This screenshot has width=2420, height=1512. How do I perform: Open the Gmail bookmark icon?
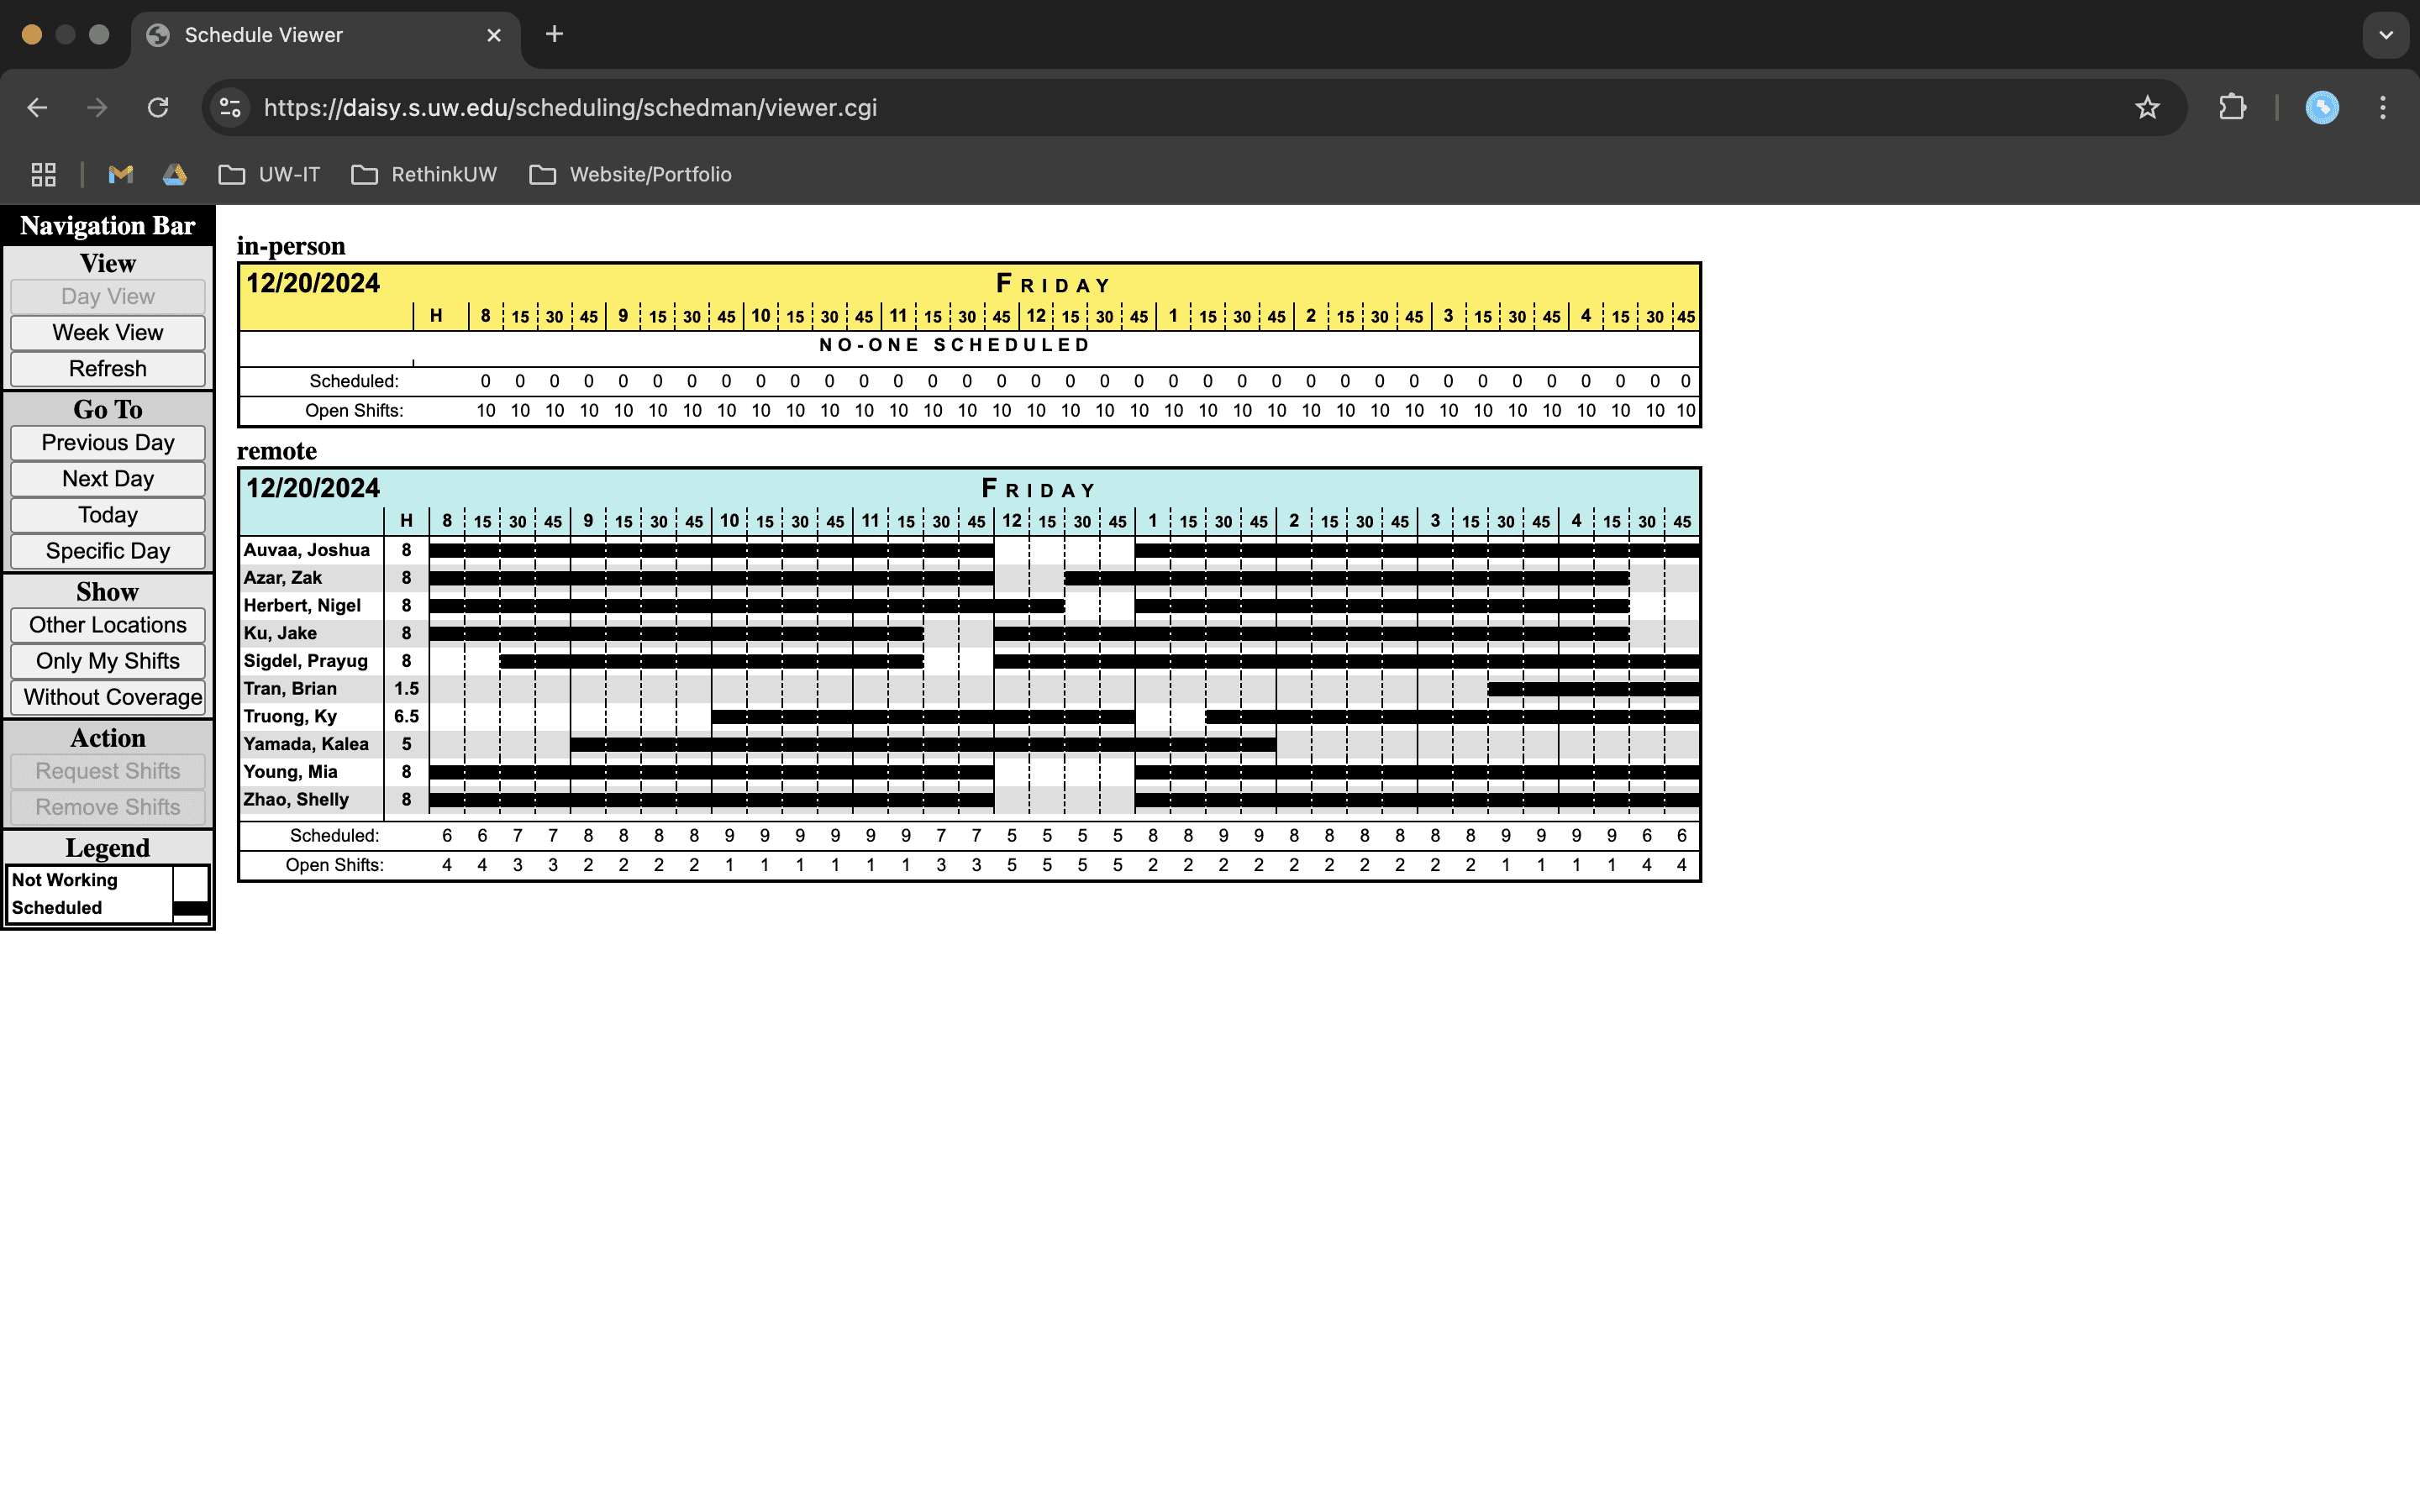(121, 174)
